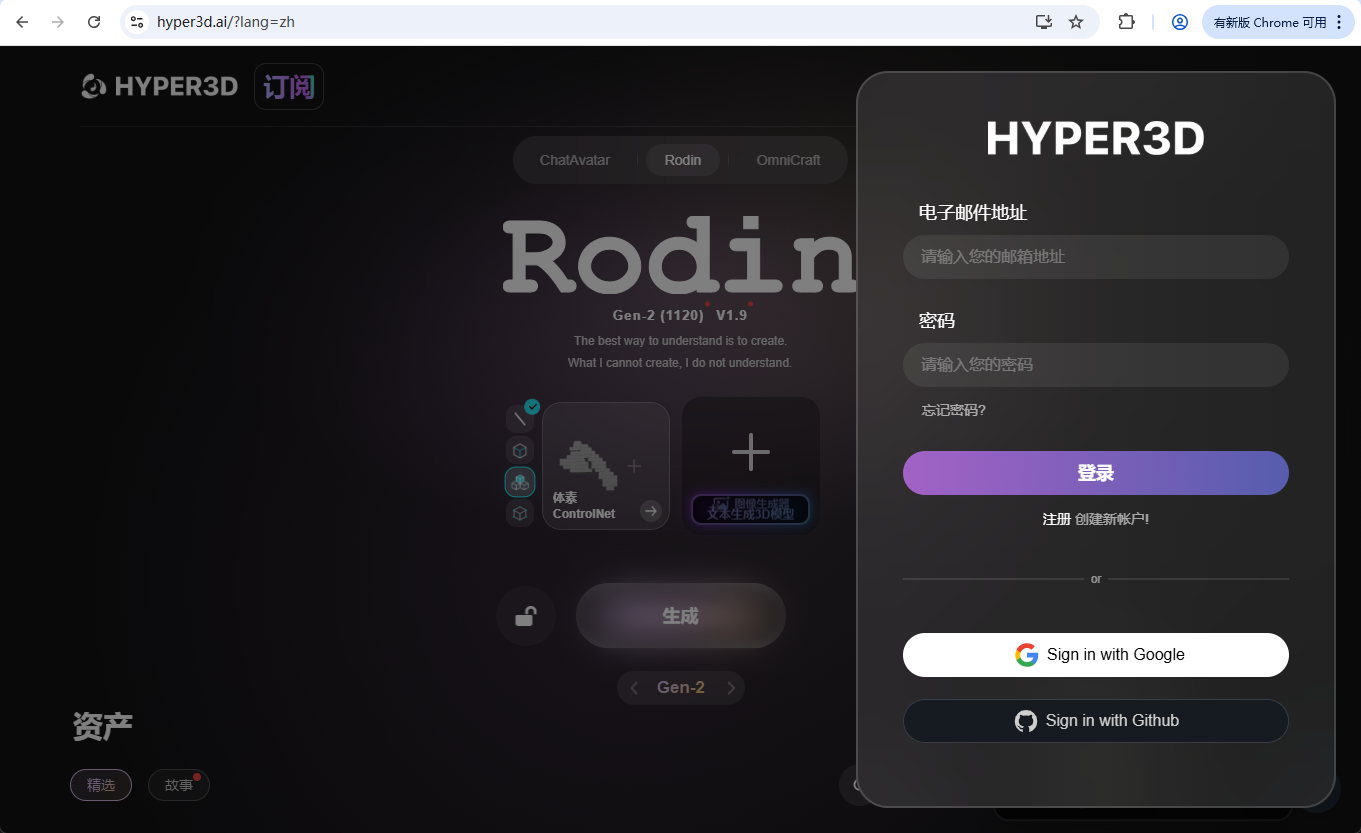Image resolution: width=1361 pixels, height=833 pixels.
Task: Select the 精选 featured filter
Action: click(x=101, y=785)
